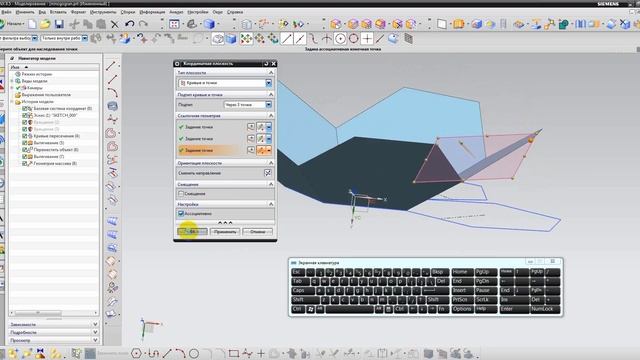Toggle the Associative checkbox in Settings section

click(x=181, y=213)
